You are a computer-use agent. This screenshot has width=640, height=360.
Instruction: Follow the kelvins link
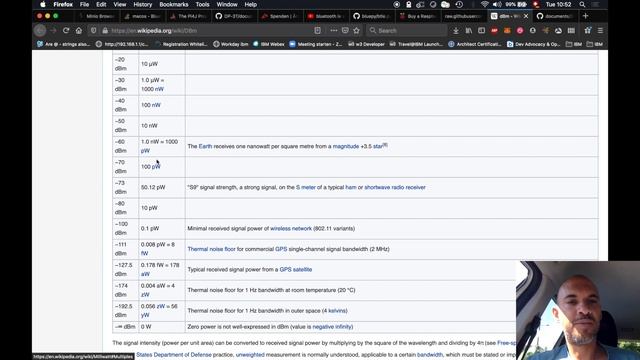(337, 311)
